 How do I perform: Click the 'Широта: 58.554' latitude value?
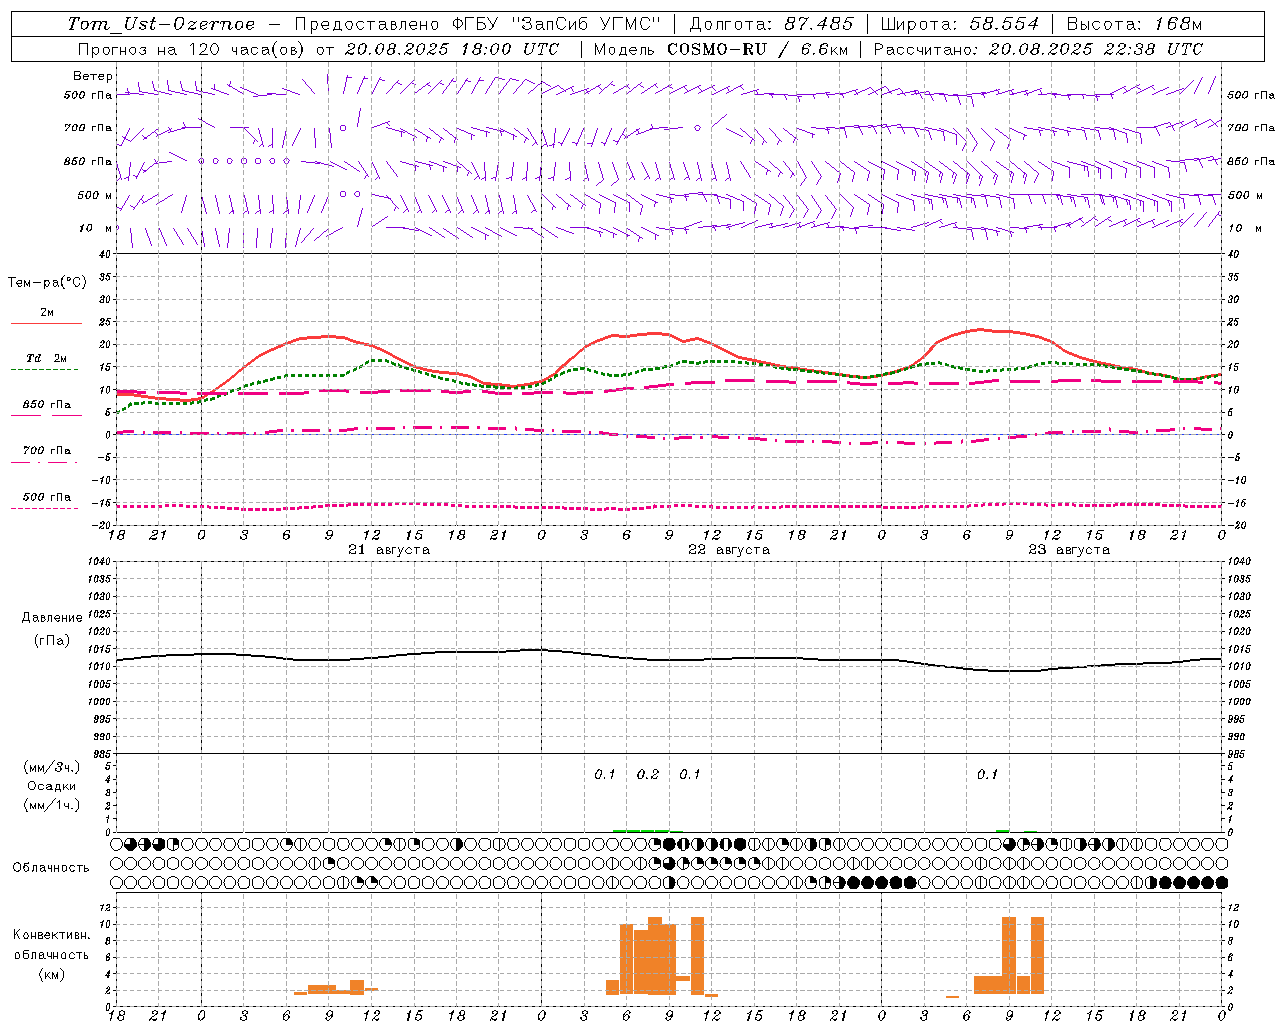click(960, 24)
